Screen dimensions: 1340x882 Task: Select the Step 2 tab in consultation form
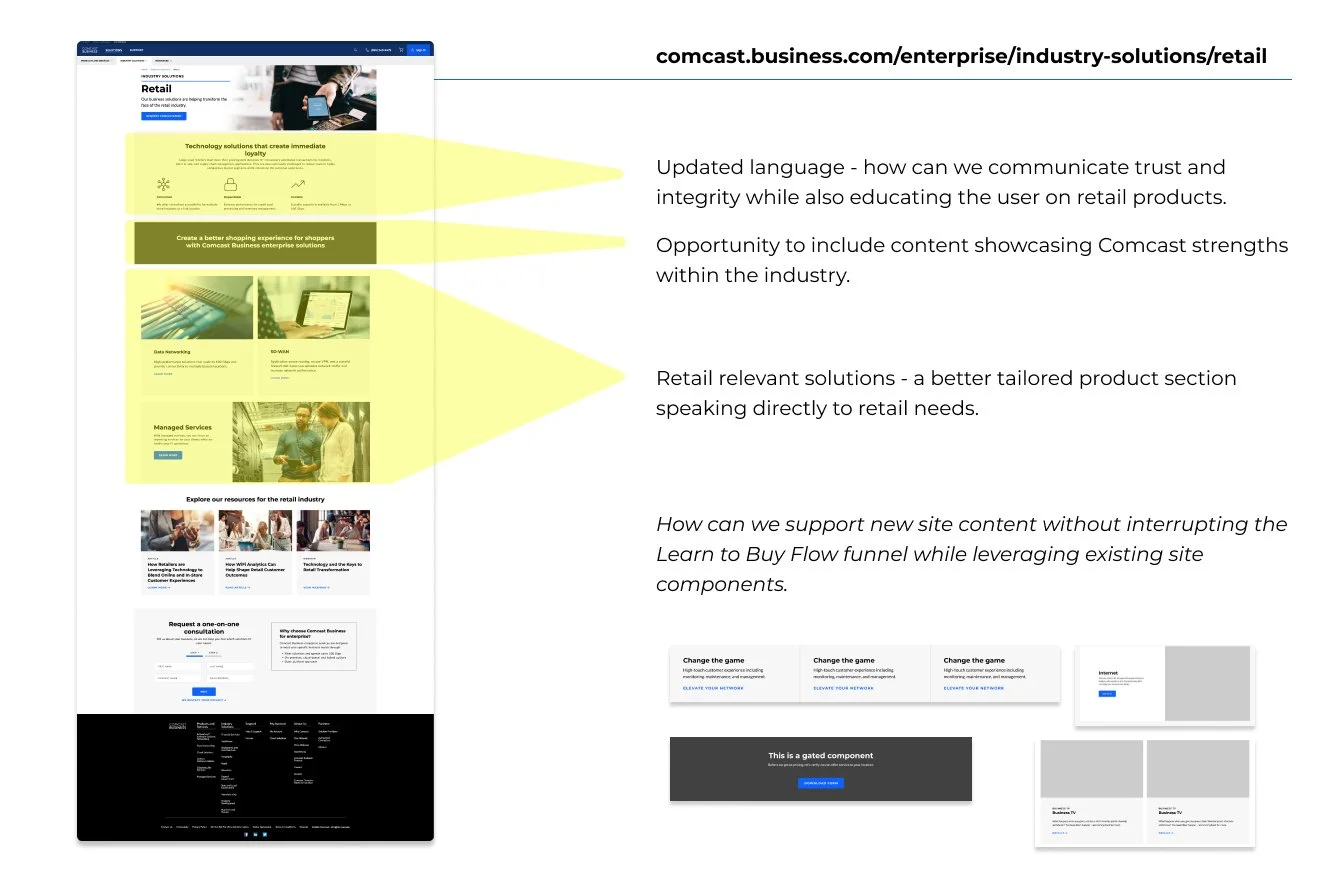point(213,654)
